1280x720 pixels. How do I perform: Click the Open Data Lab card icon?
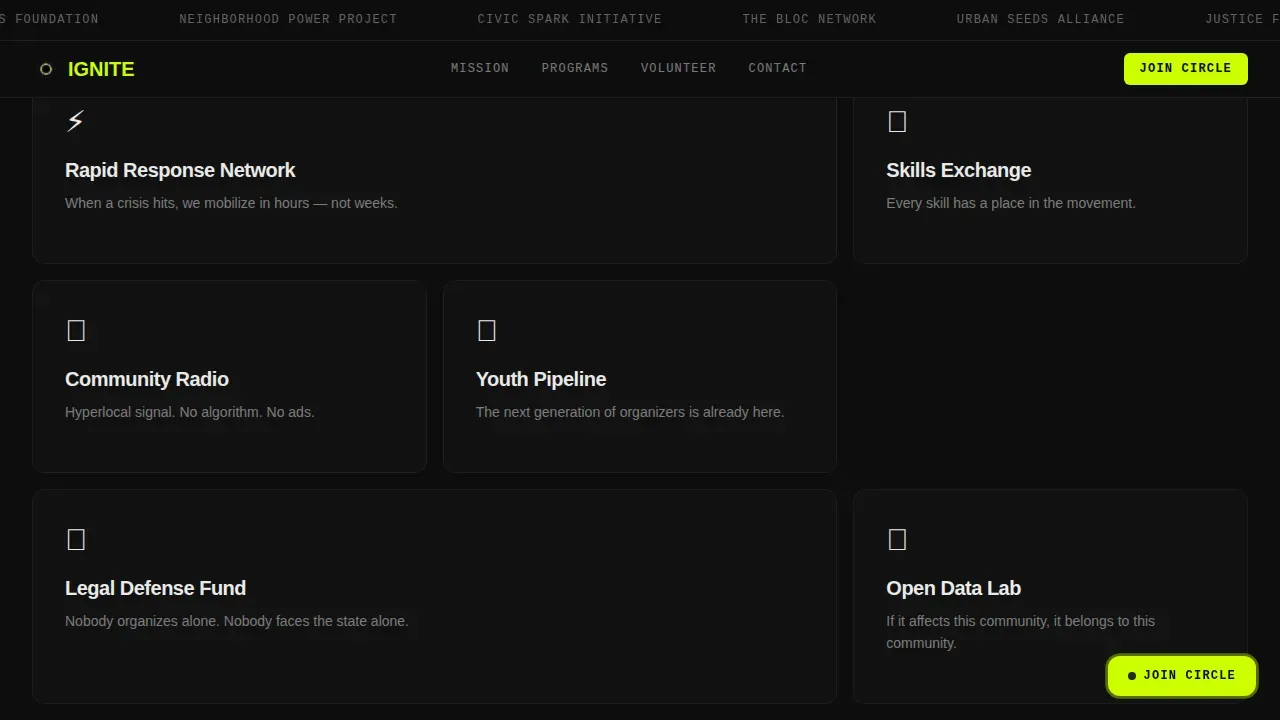[897, 539]
